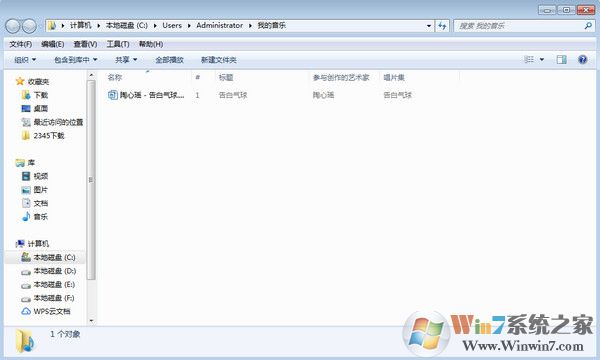The image size is (600, 360).
Task: Minimize the Explorer window
Action: coord(547,10)
